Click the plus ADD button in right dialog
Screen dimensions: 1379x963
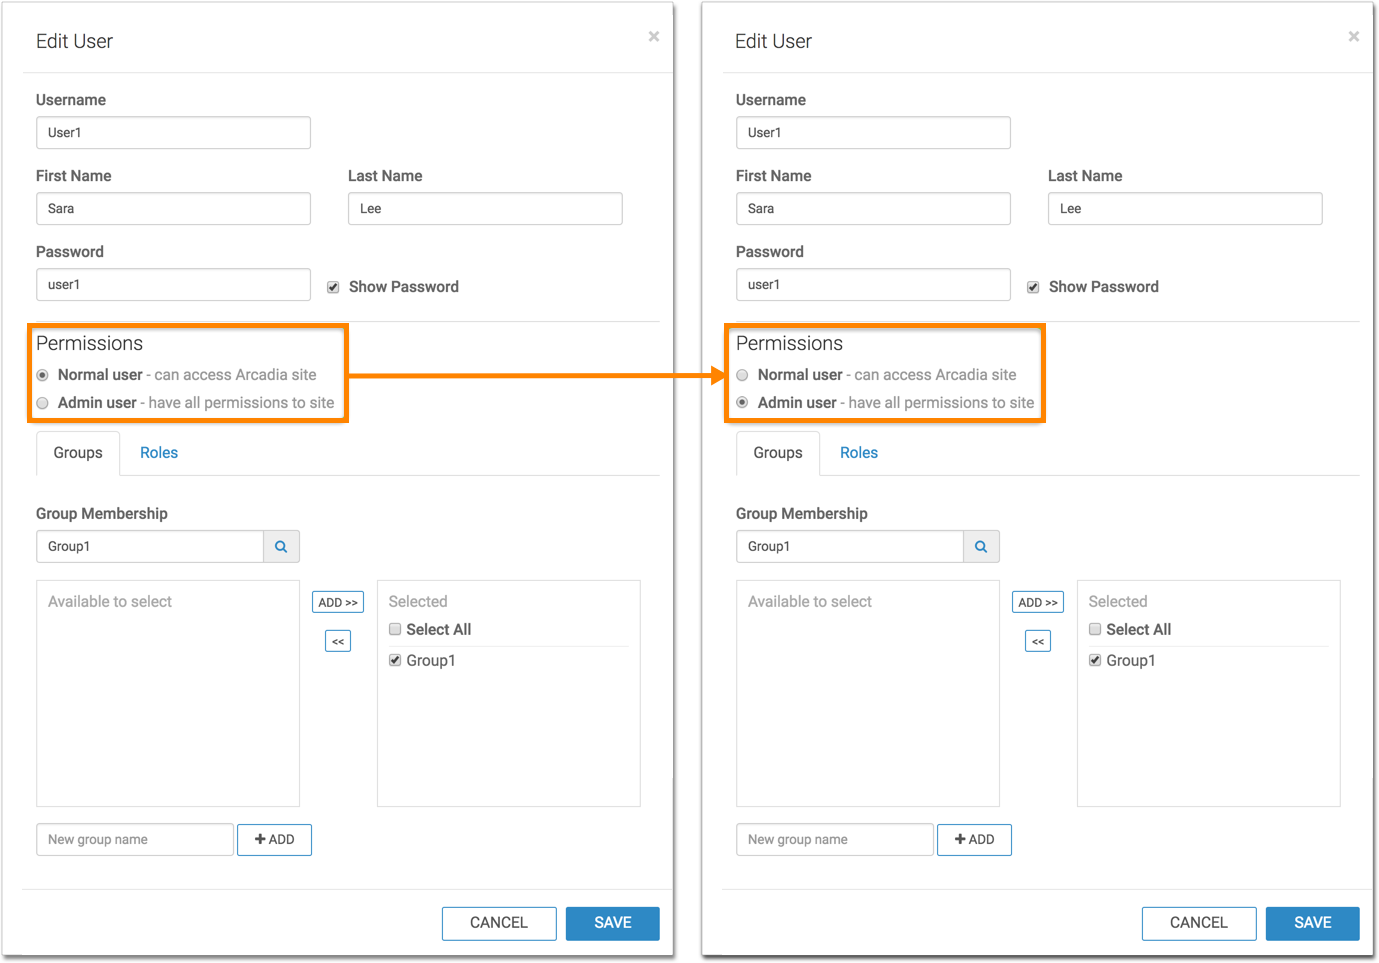point(974,840)
